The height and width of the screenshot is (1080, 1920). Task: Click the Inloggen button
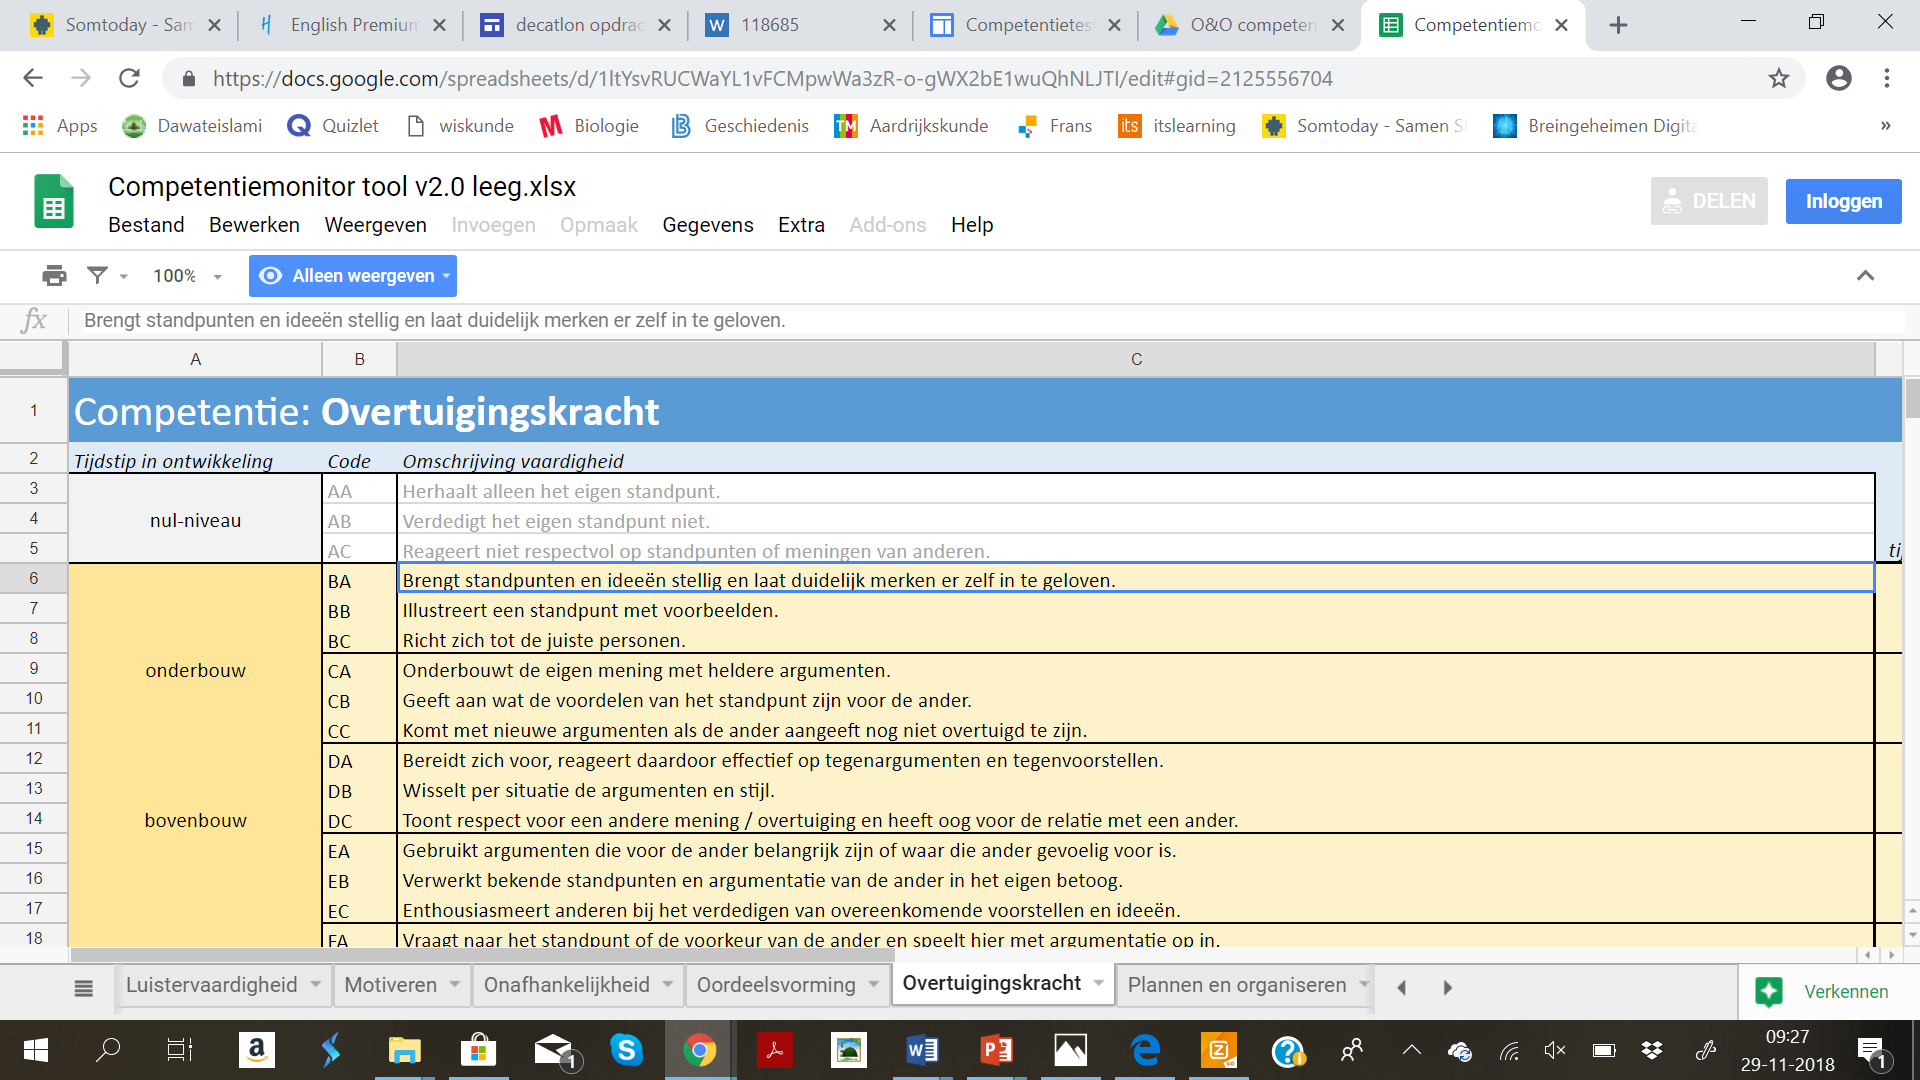tap(1843, 201)
